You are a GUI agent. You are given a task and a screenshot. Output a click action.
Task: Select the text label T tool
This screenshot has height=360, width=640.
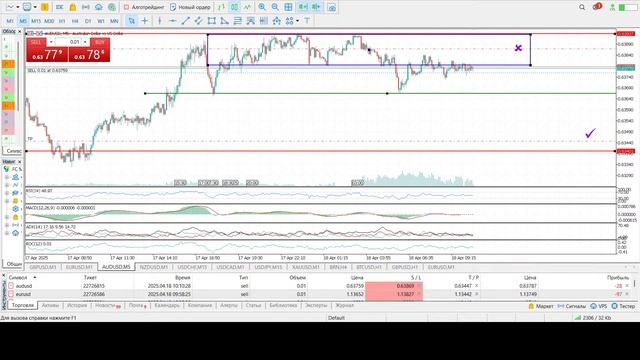coord(307,20)
